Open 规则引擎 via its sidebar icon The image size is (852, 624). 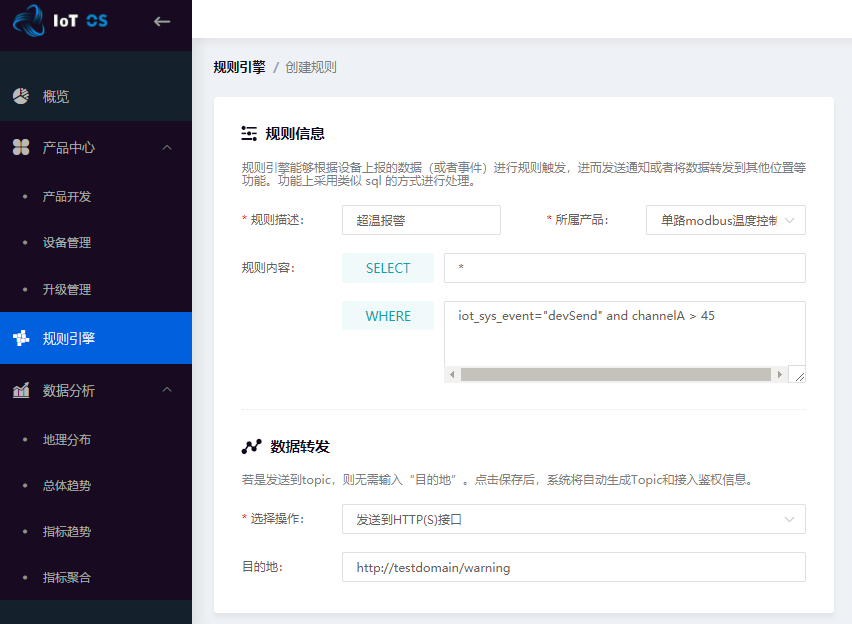[x=21, y=338]
